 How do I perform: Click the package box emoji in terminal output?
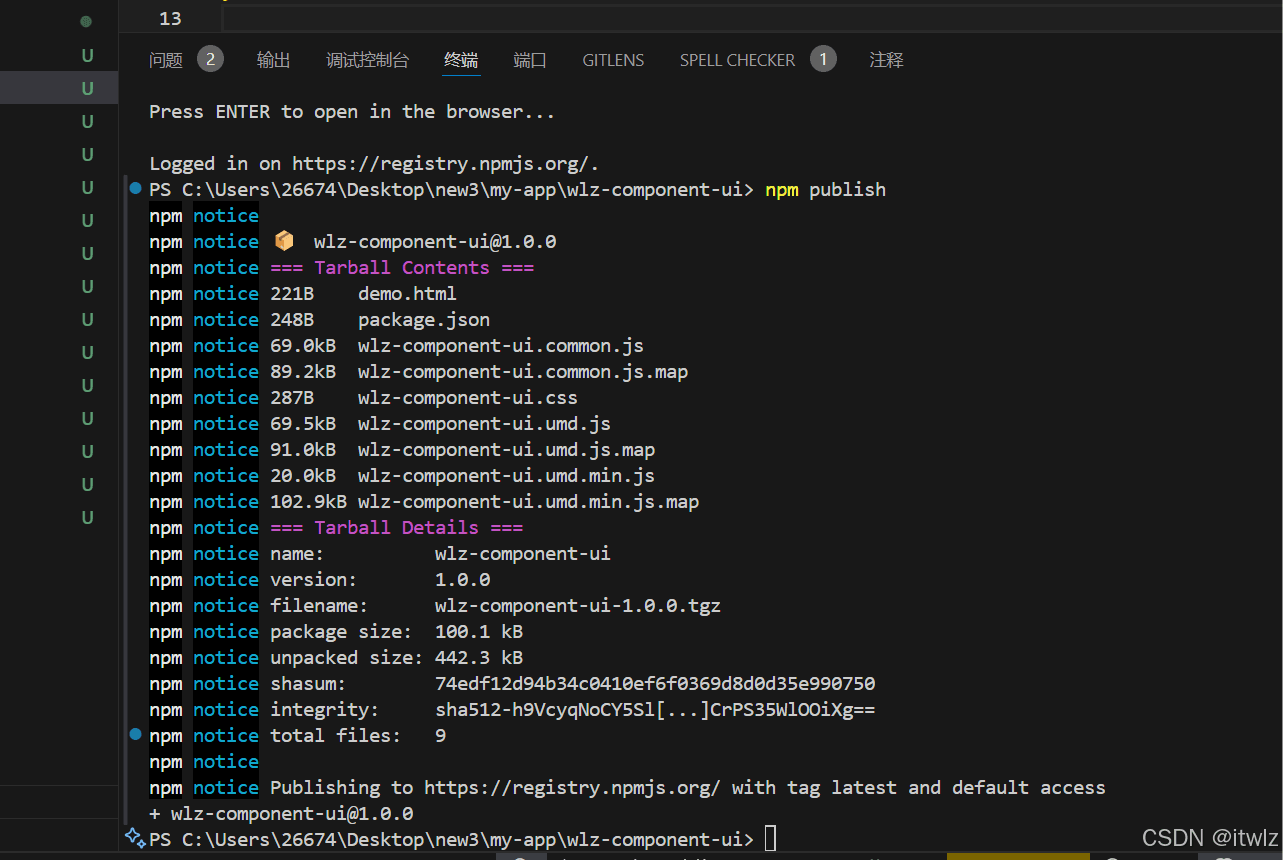point(284,241)
